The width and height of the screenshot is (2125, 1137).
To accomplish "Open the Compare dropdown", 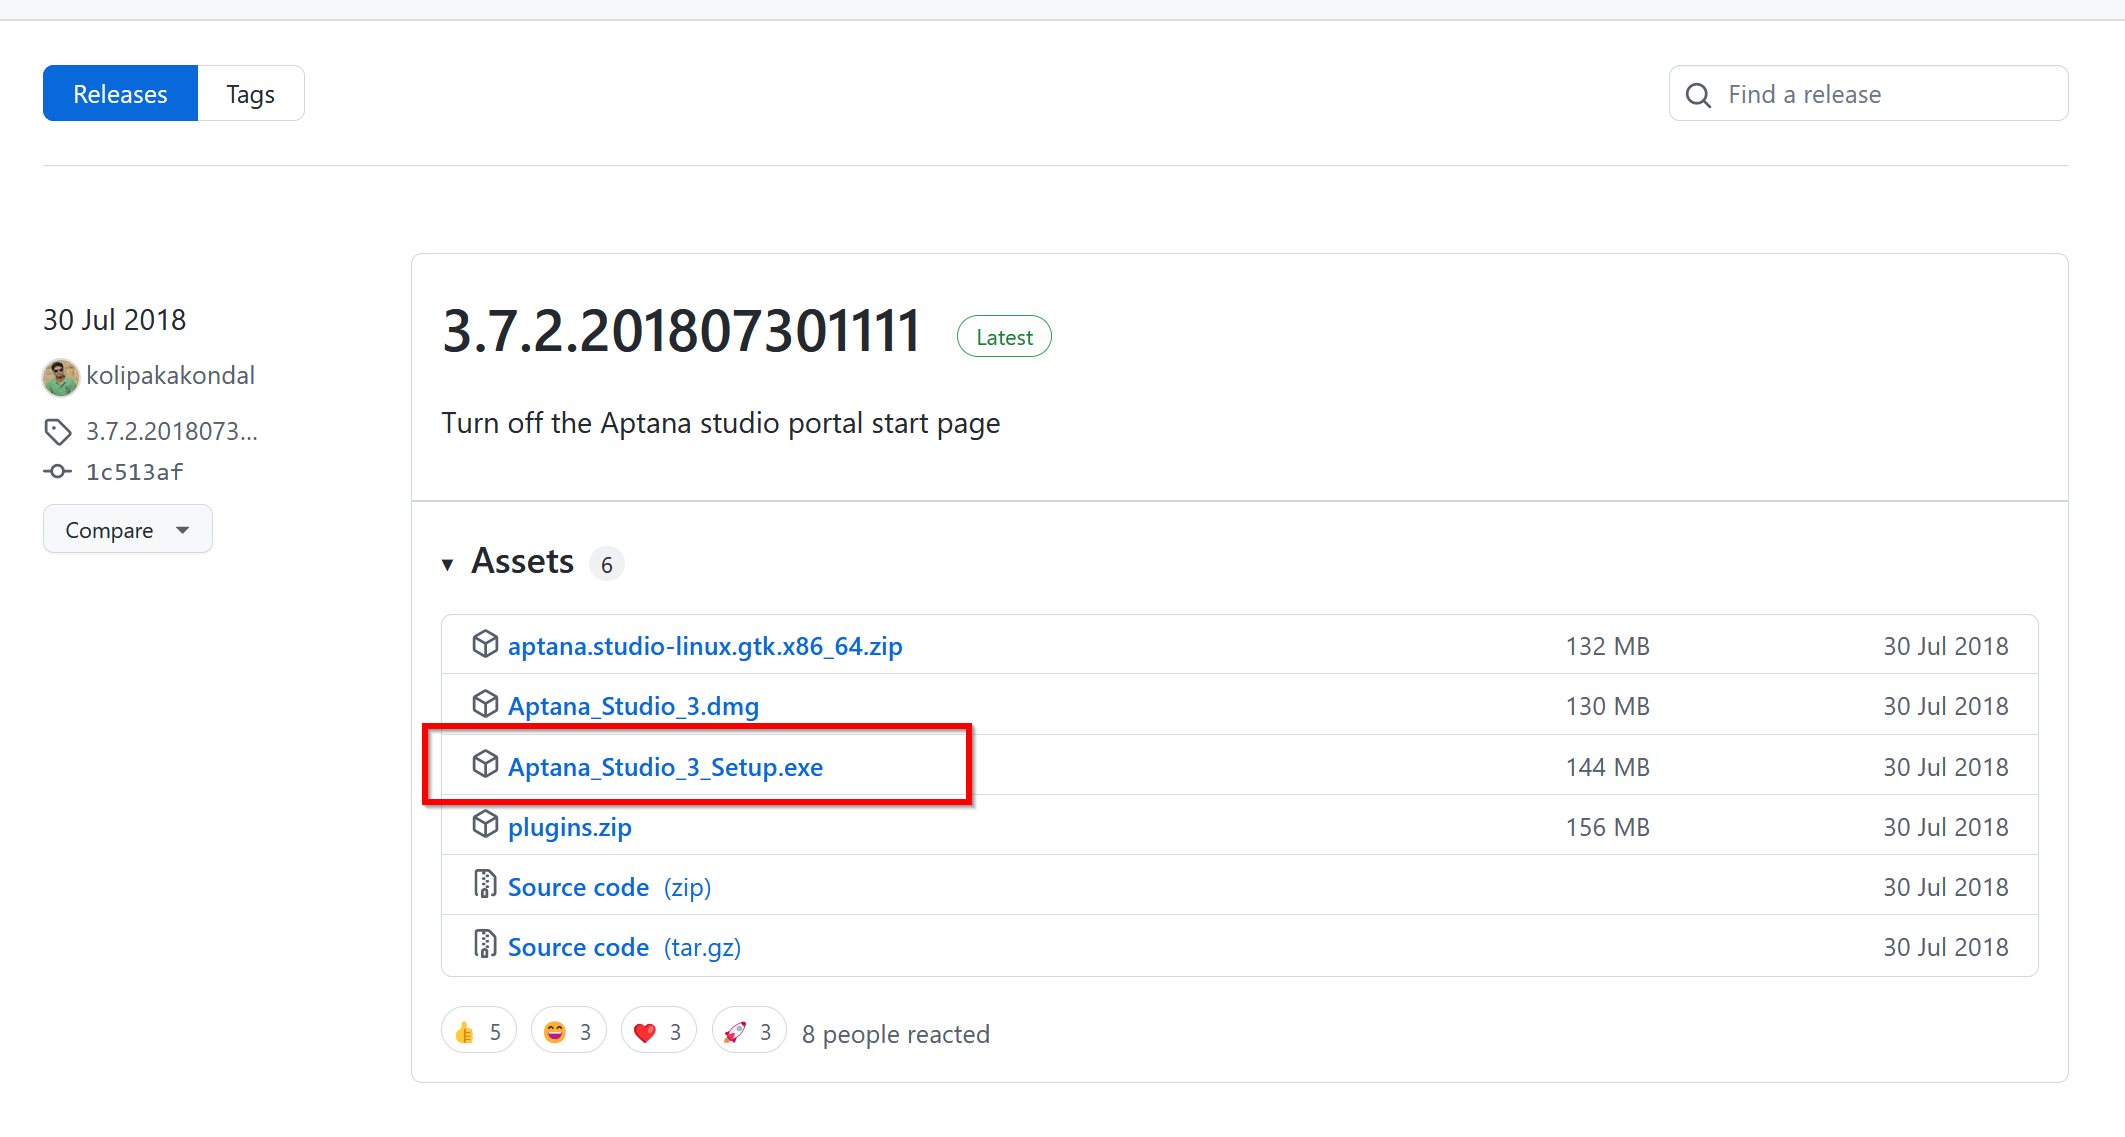I will (128, 529).
